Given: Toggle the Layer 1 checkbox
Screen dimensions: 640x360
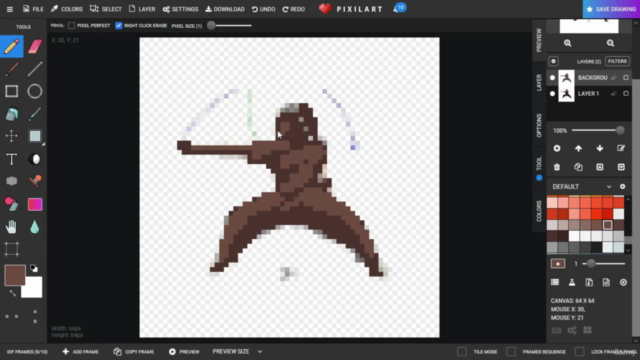Looking at the screenshot, I should click(x=626, y=93).
